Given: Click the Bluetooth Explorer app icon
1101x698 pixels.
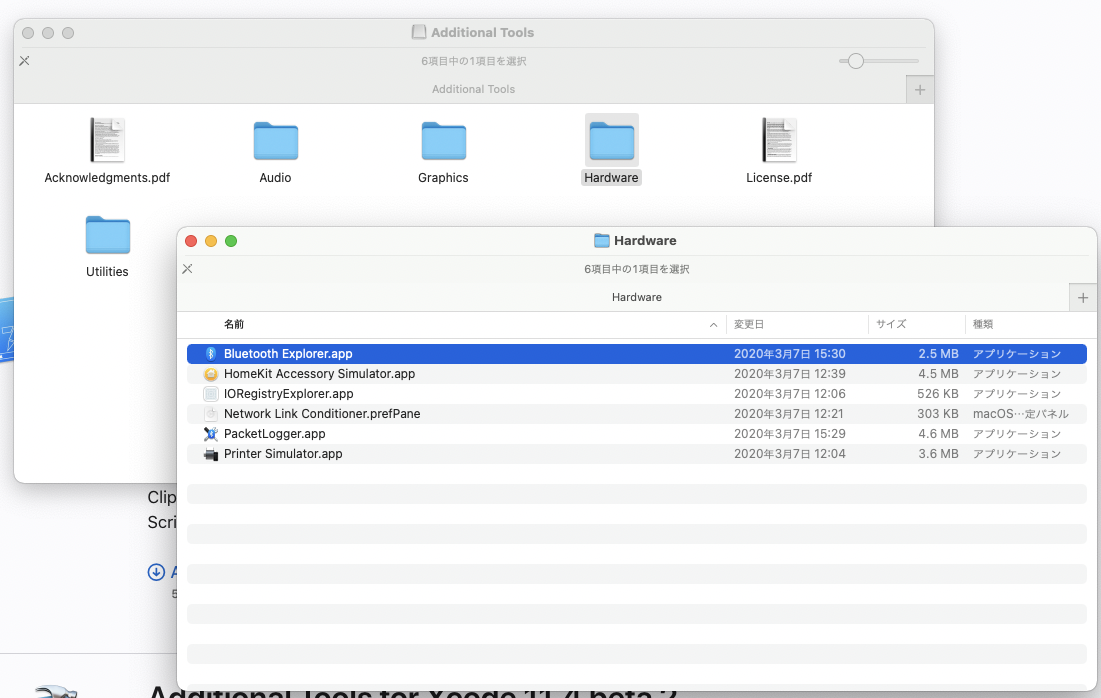Looking at the screenshot, I should click(211, 354).
